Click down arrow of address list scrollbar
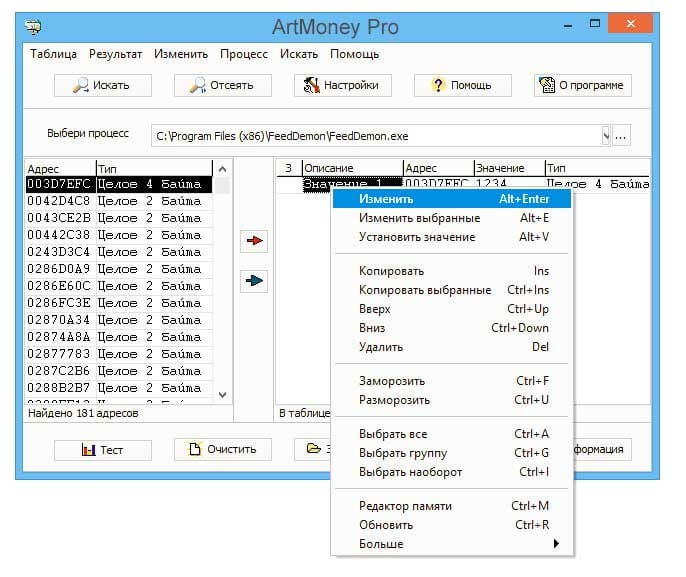686x577 pixels. (x=222, y=395)
